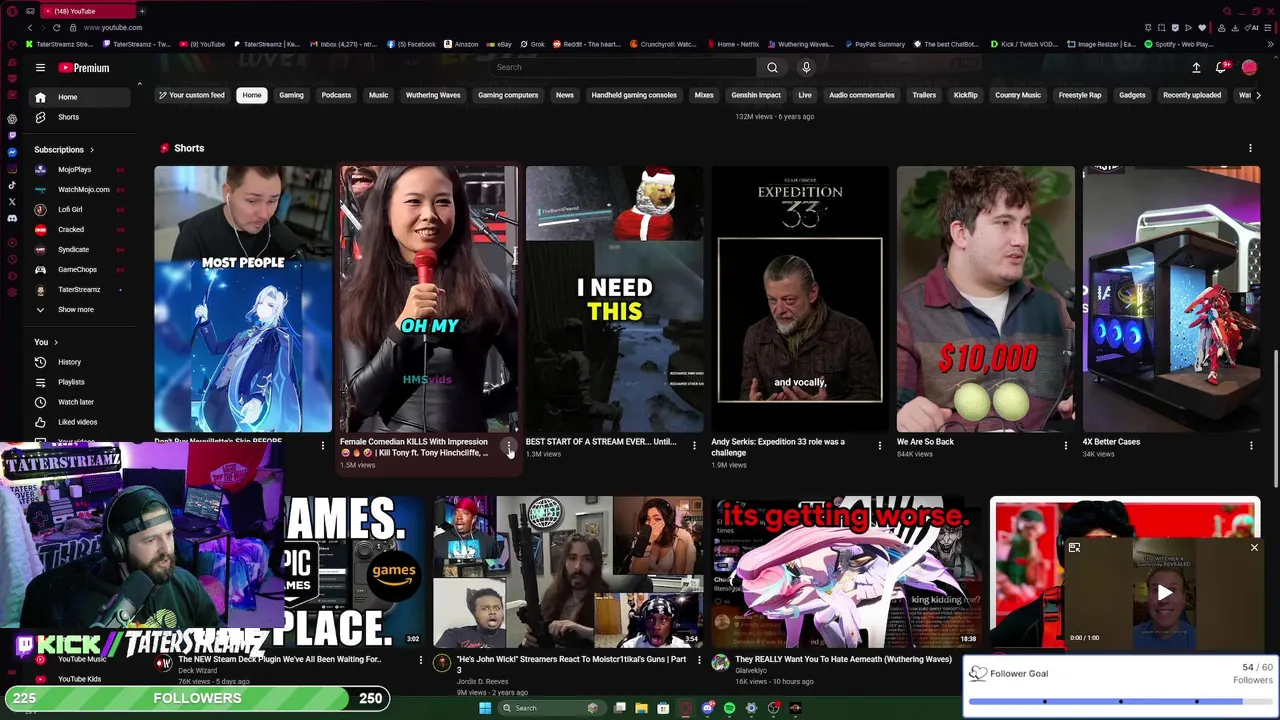Open the MojoPlays subscription

81,169
